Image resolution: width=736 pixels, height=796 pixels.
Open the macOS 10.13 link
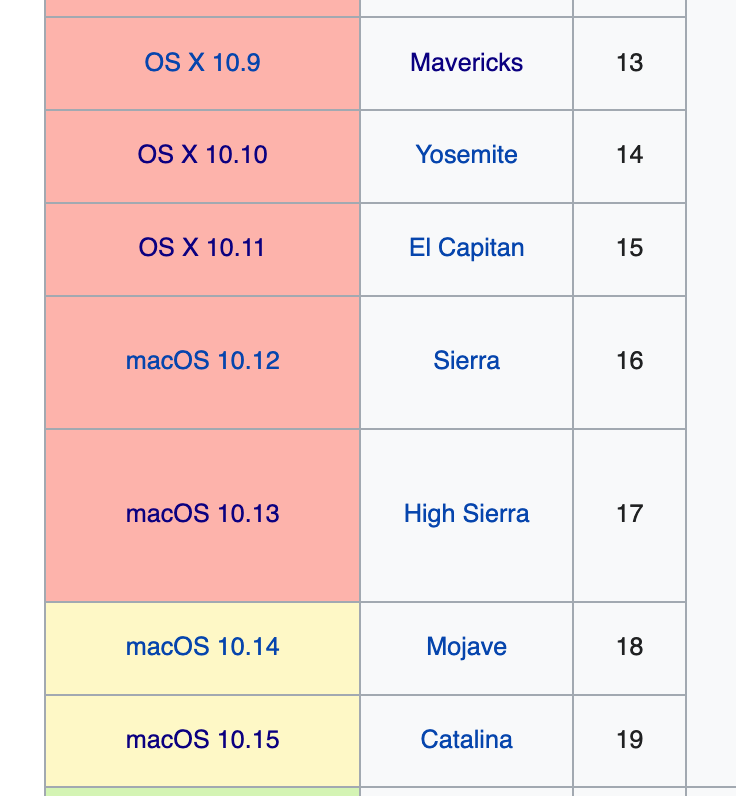point(202,514)
